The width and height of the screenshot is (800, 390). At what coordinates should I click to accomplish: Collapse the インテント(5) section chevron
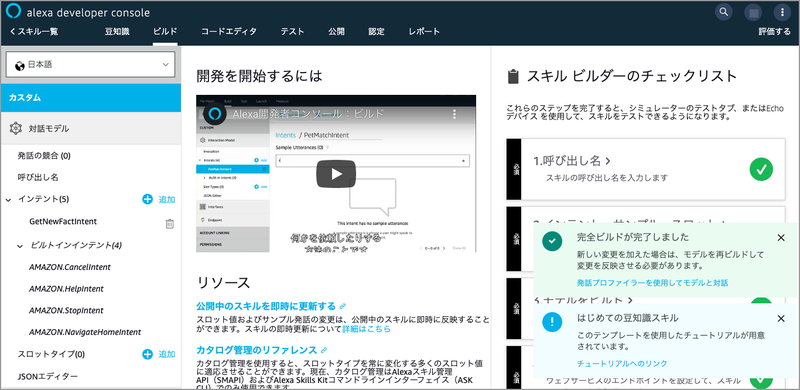[x=8, y=200]
